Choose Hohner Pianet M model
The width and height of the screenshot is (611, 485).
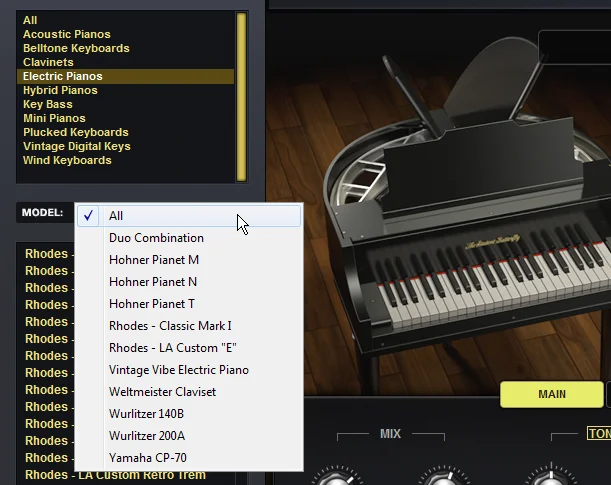[189, 260]
